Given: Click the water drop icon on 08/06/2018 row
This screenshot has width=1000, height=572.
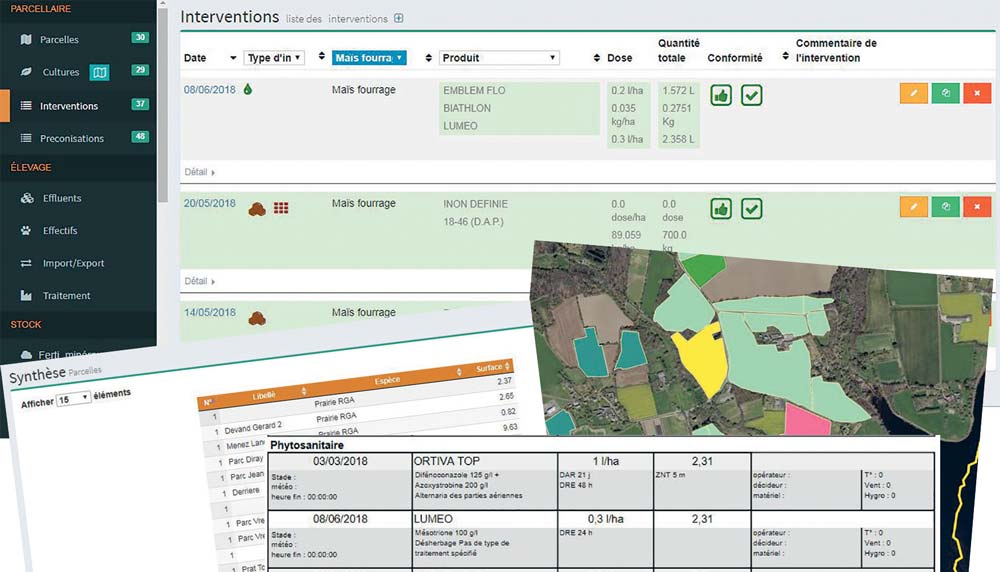Looking at the screenshot, I should [247, 89].
